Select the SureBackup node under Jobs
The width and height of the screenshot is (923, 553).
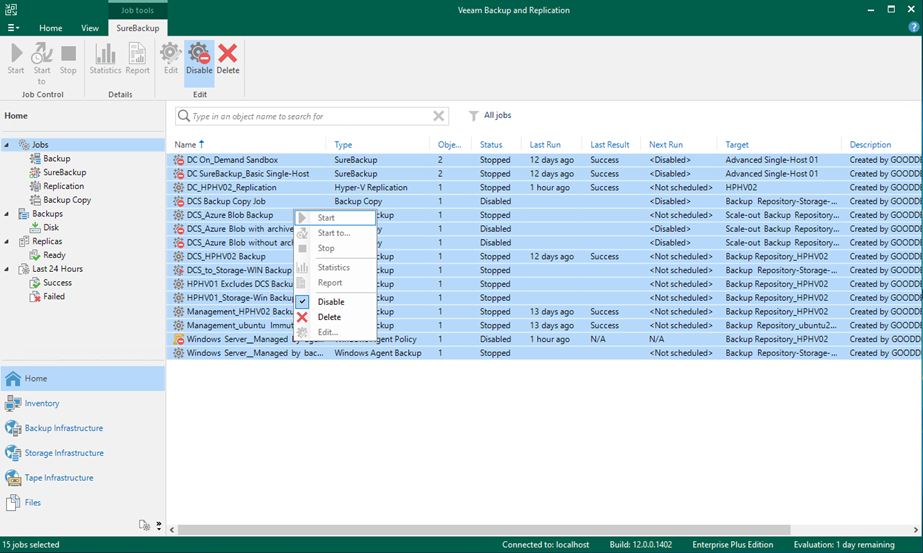pos(64,172)
